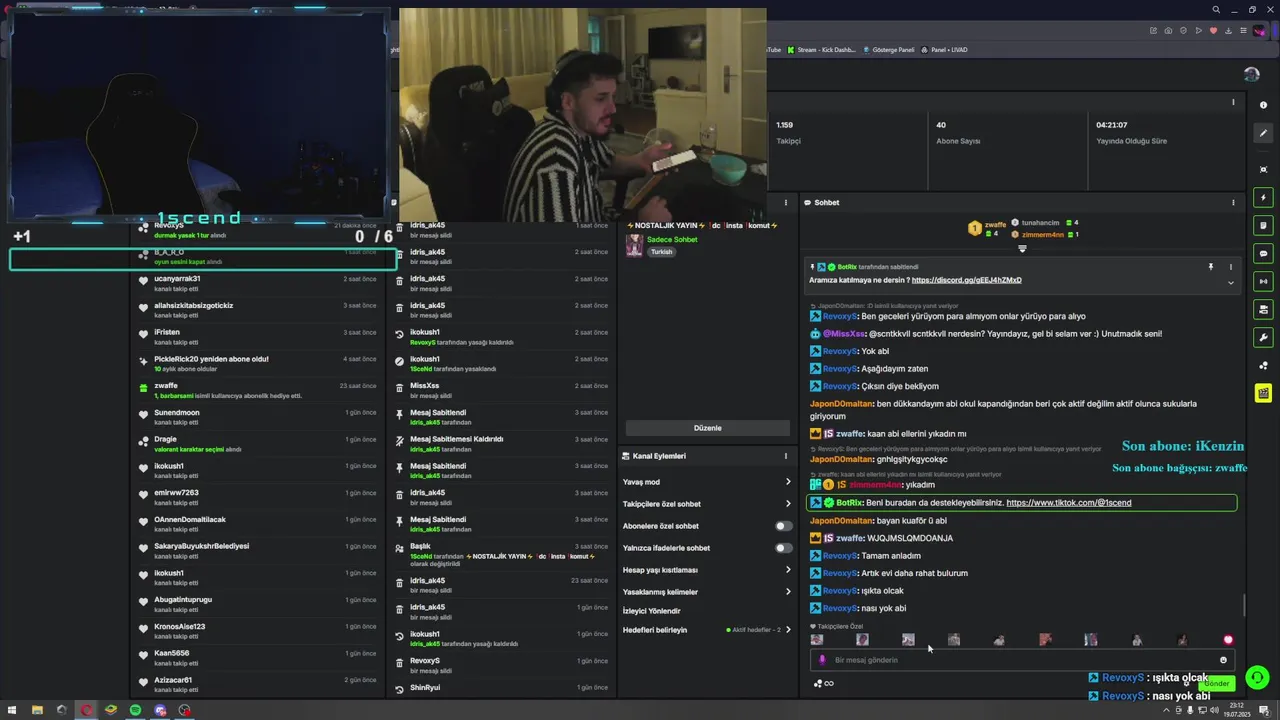Toggle the chat bubble sidebar icon
1280x720 pixels.
pos(1263,254)
